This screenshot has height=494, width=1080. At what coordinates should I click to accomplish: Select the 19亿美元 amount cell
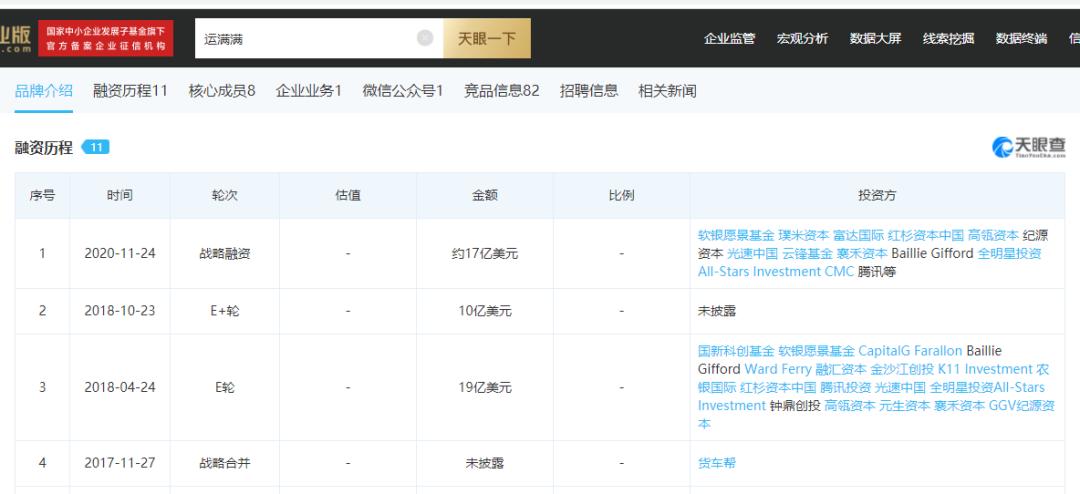pos(485,387)
